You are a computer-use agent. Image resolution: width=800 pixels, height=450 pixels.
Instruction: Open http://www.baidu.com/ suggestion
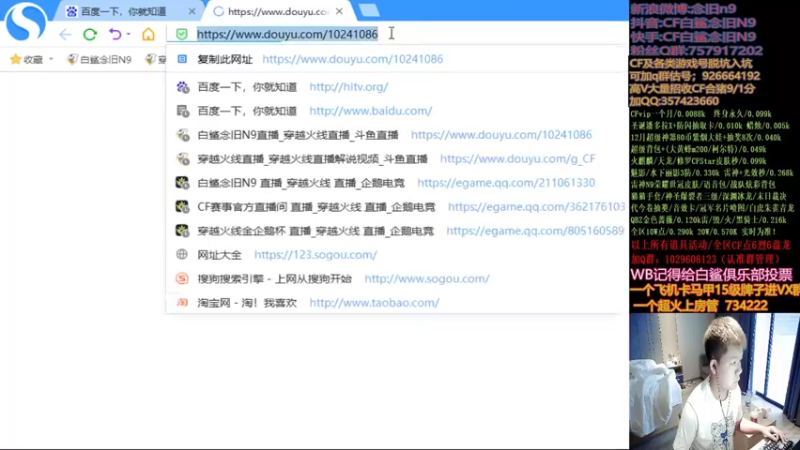[370, 111]
